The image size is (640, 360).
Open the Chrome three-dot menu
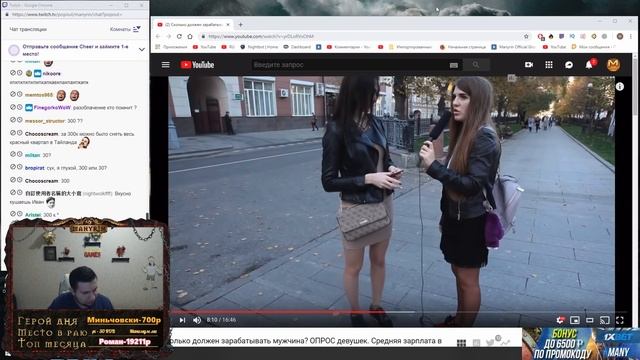[x=631, y=36]
